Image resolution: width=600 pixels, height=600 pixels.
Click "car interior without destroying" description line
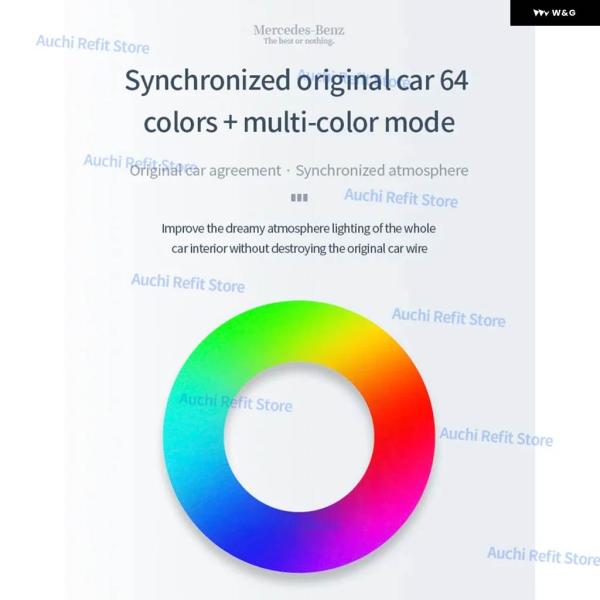(298, 248)
